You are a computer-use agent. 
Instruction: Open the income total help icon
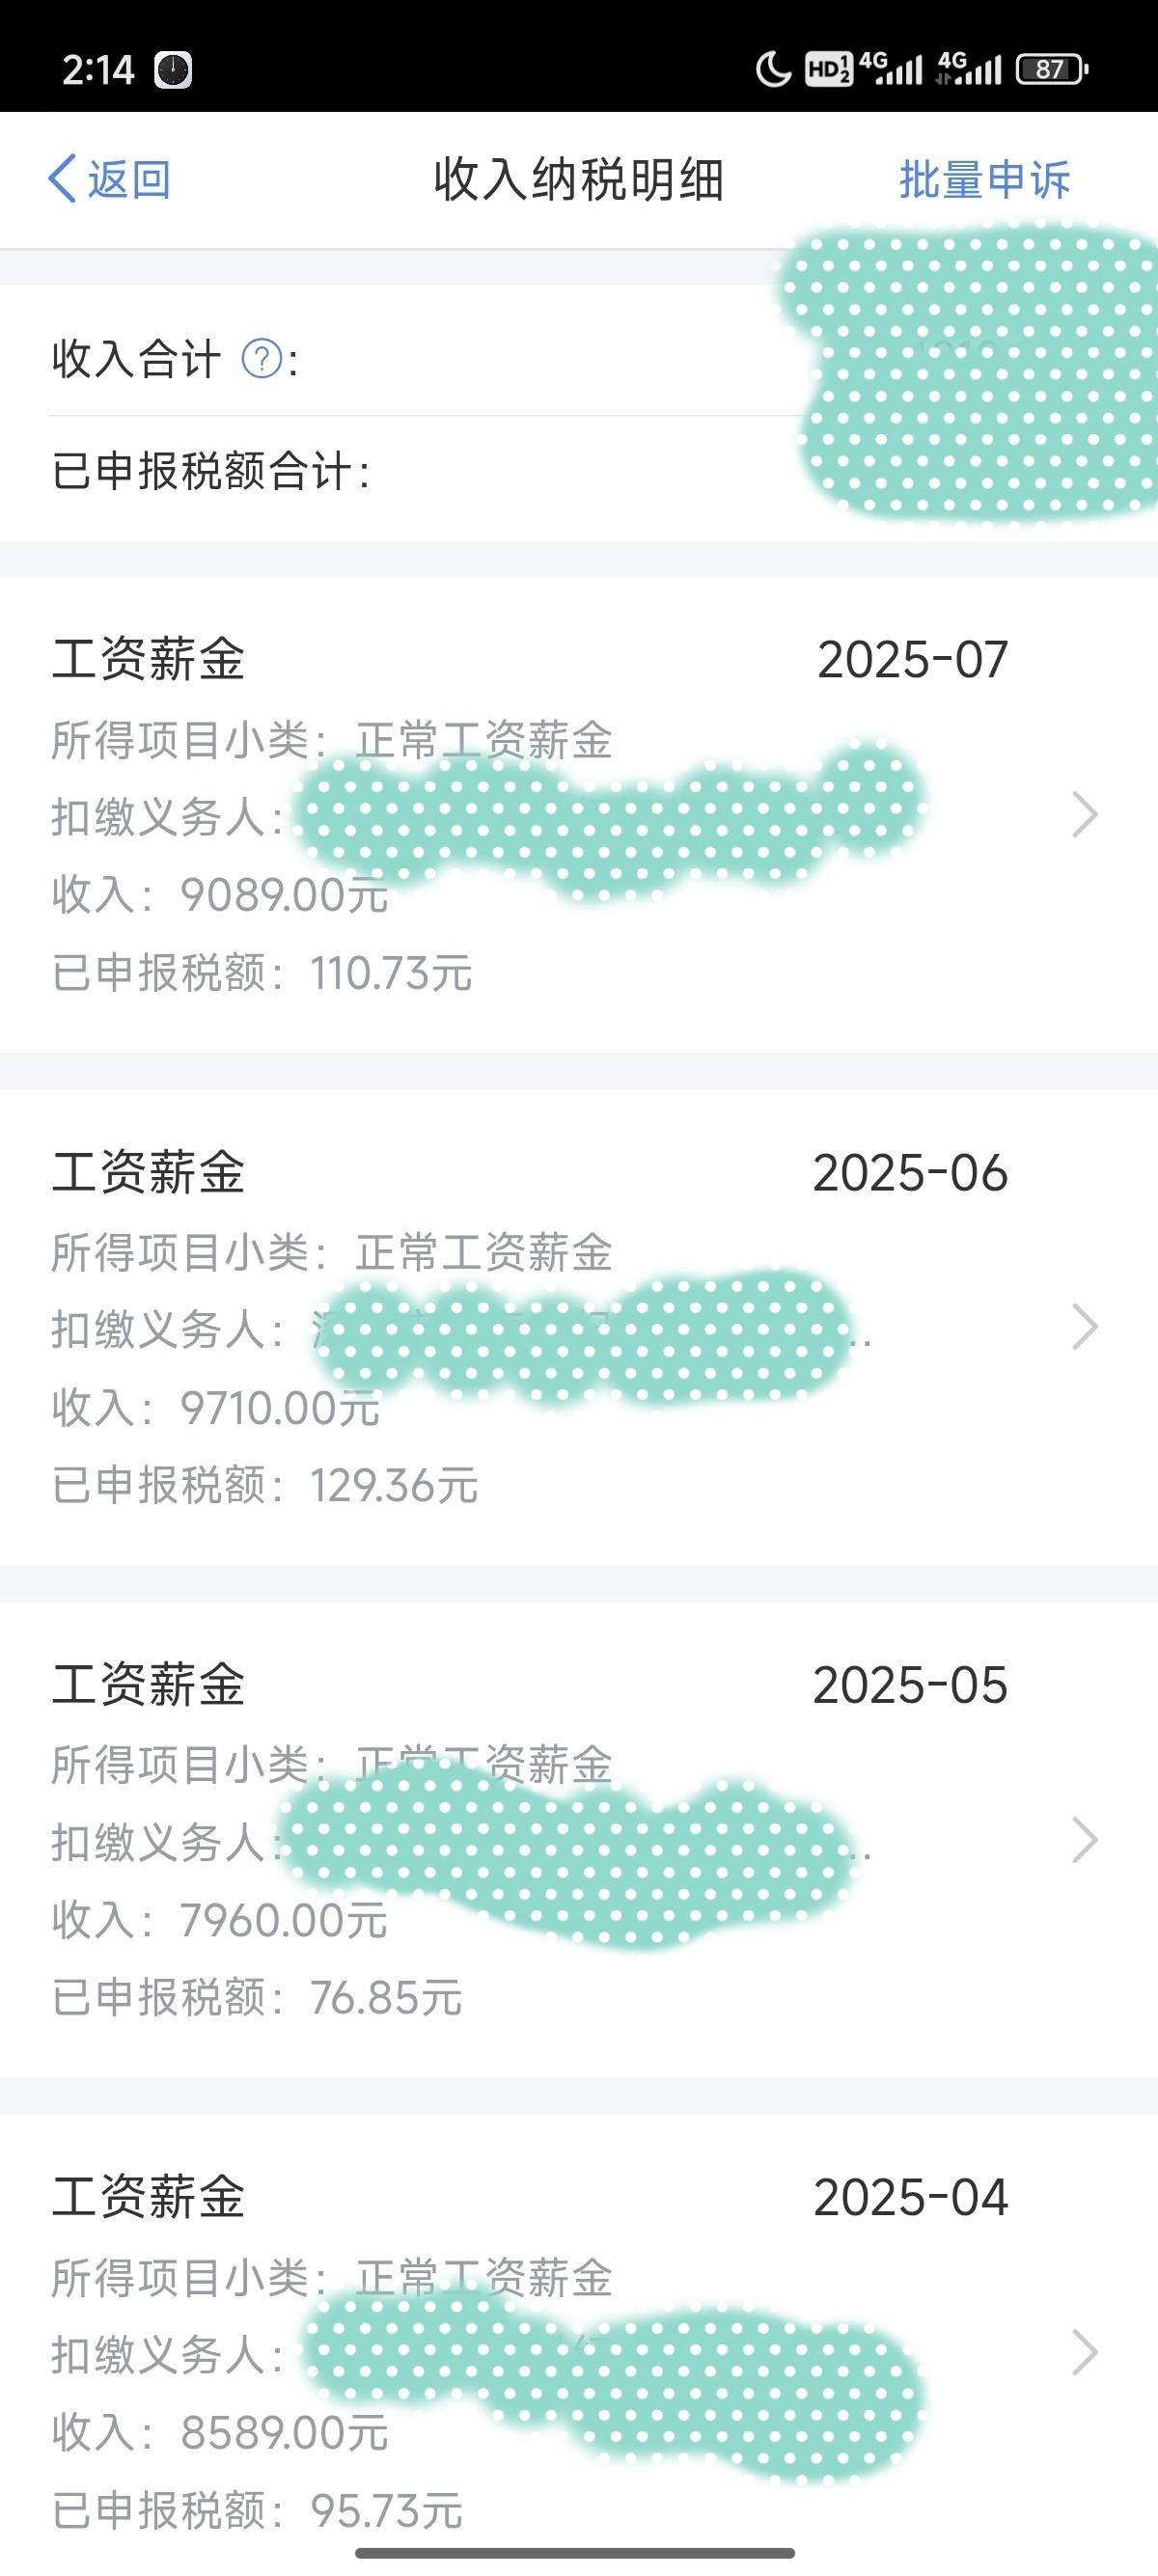[262, 358]
